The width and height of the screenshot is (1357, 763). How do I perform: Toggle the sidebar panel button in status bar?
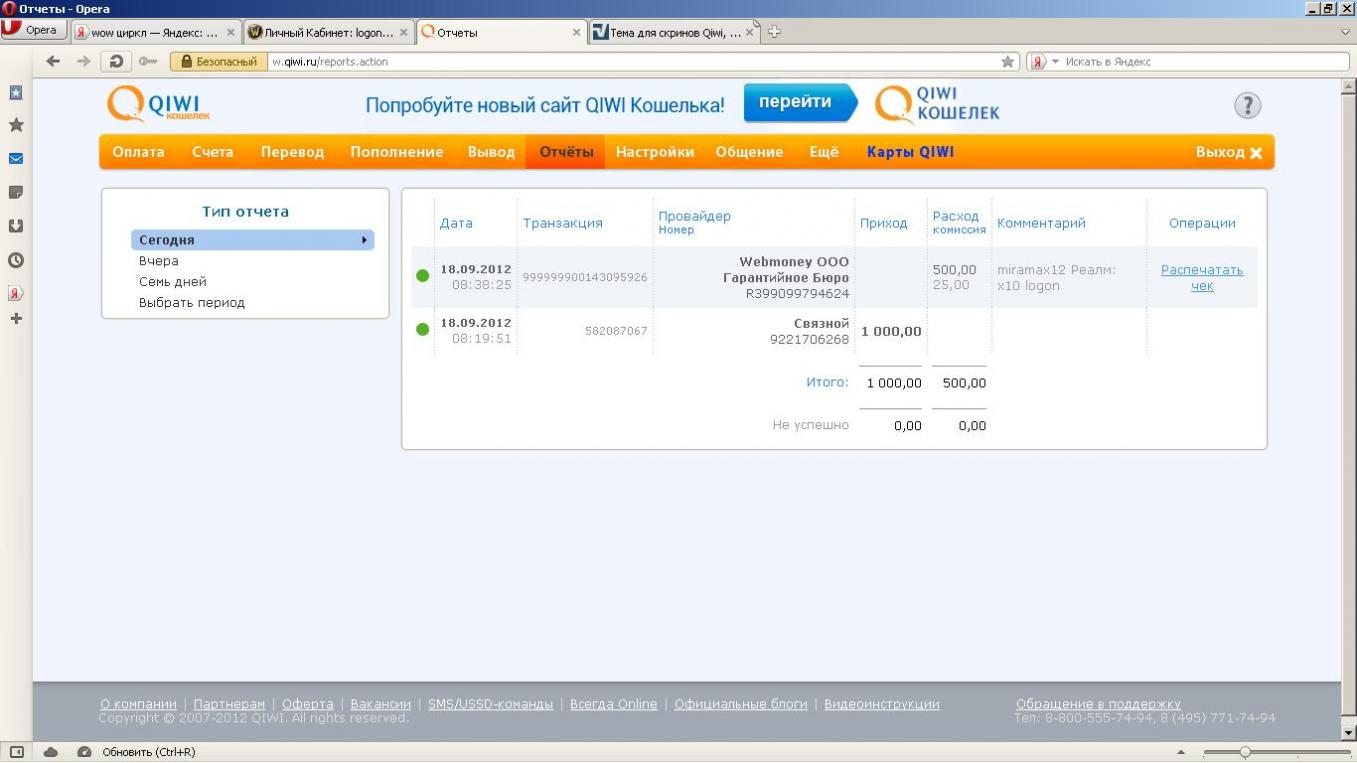click(16, 752)
